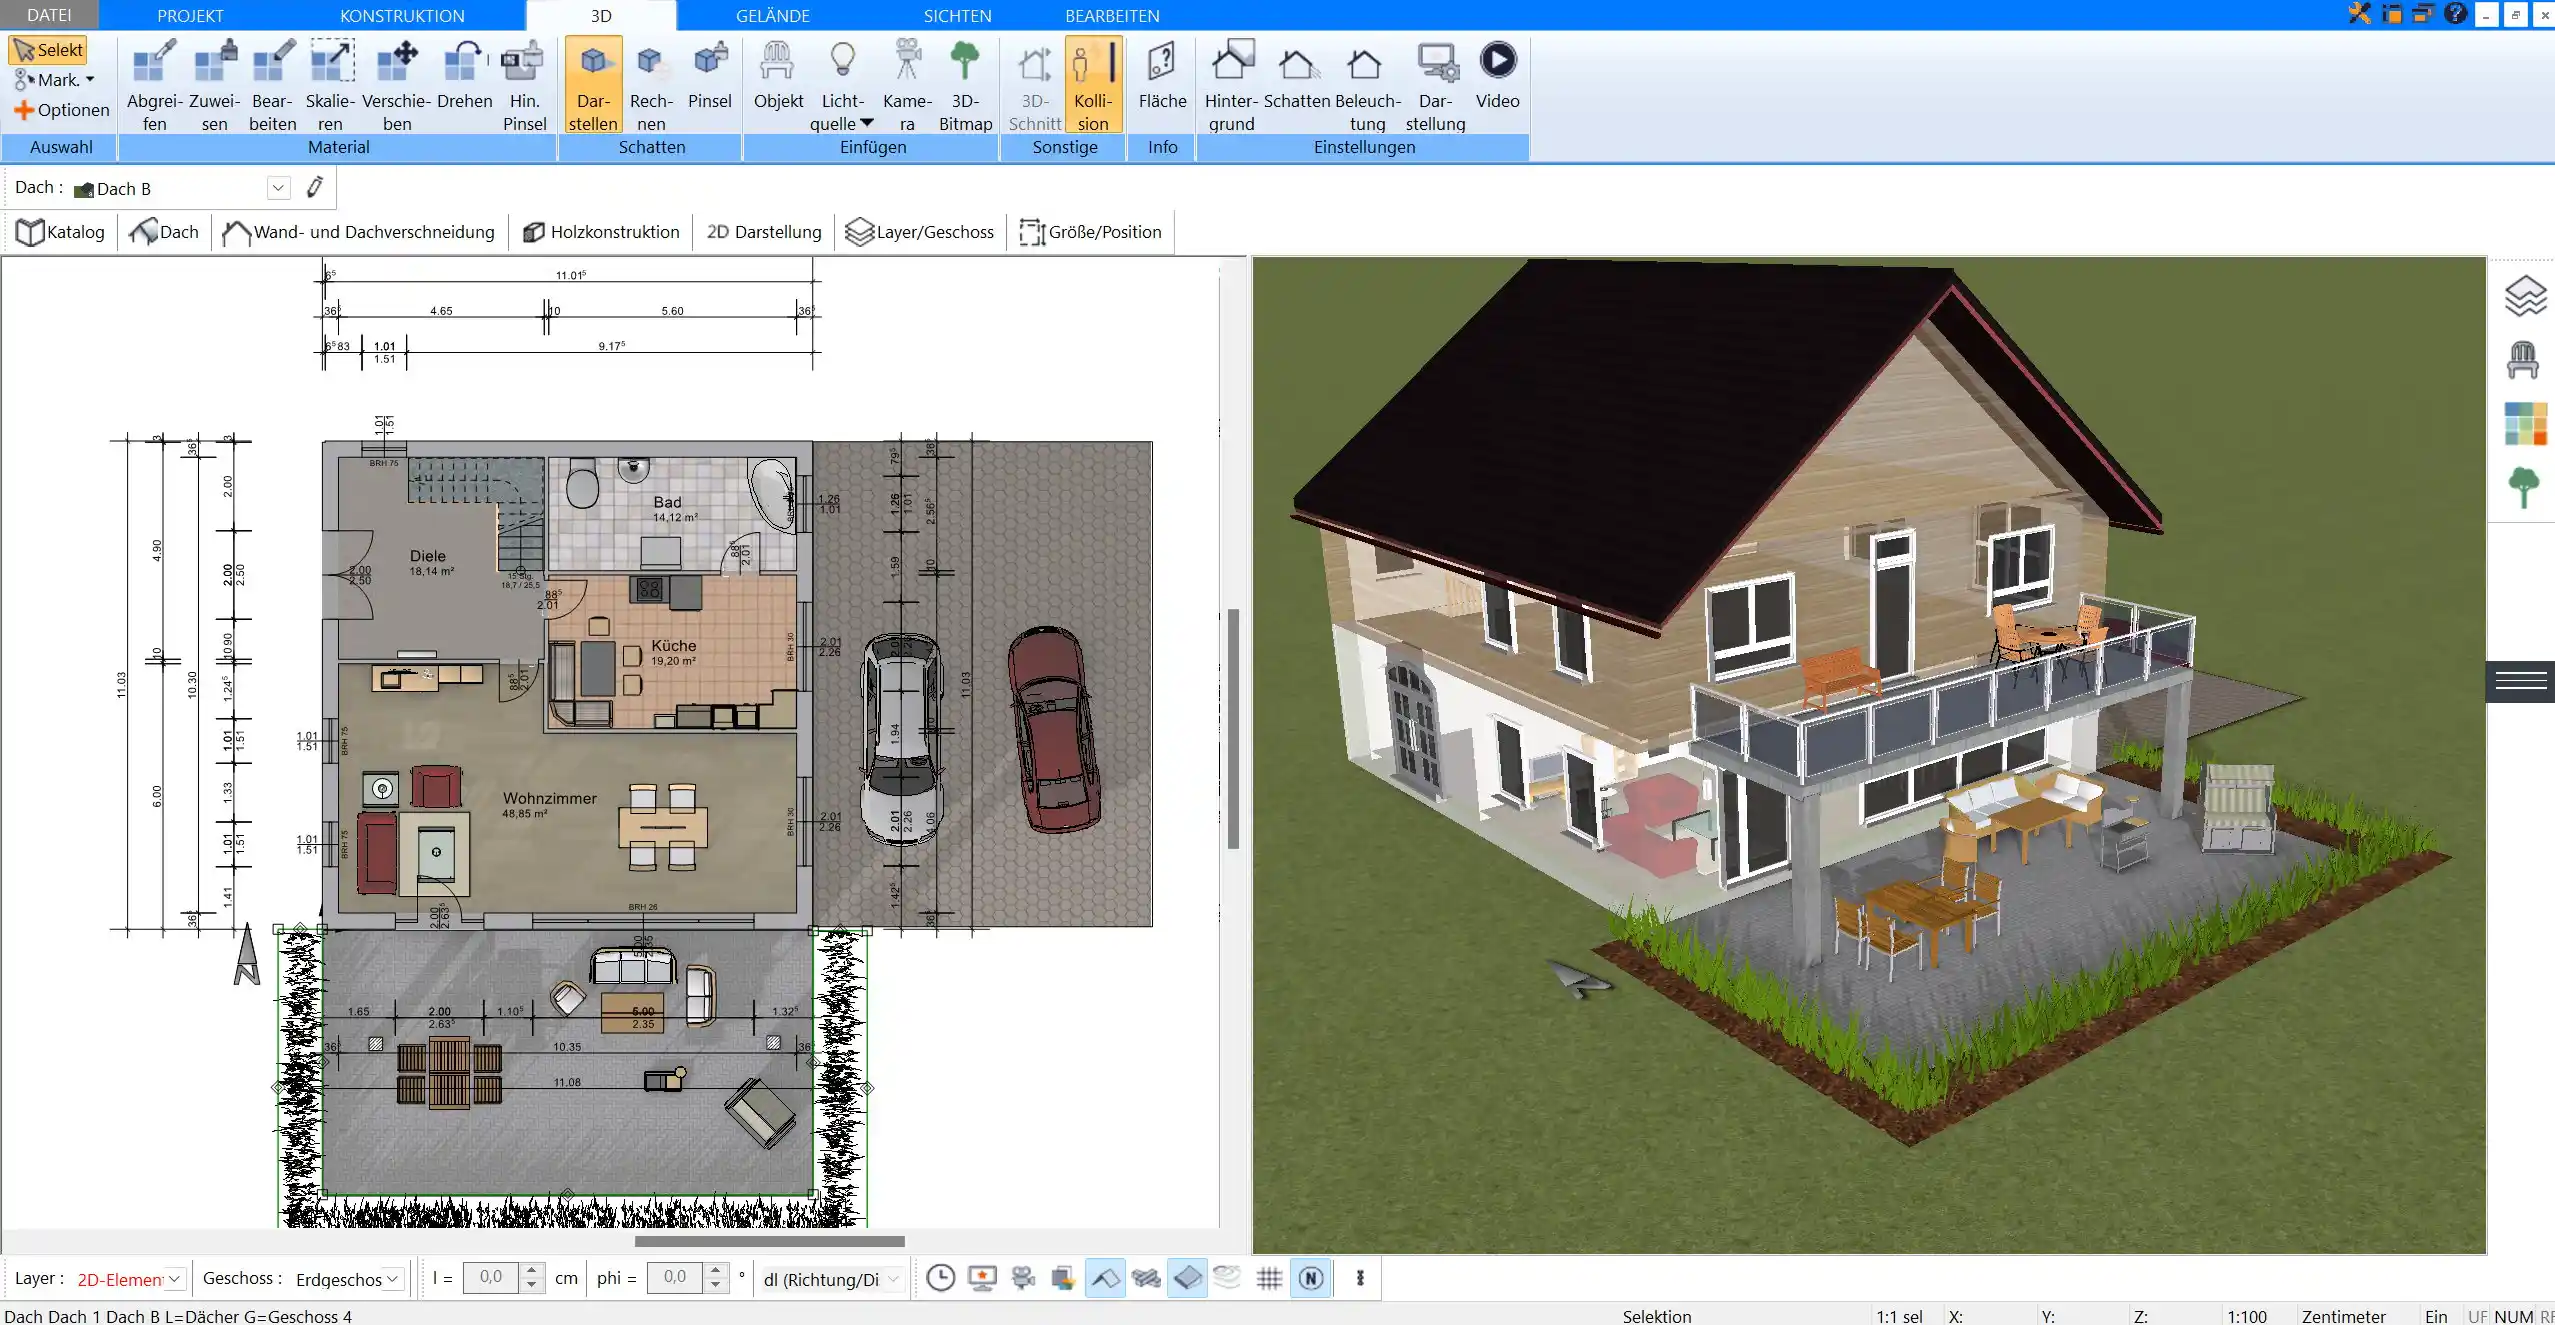Open Hintergrund settings
Viewport: 2555px width, 1325px height.
pyautogui.click(x=1231, y=85)
